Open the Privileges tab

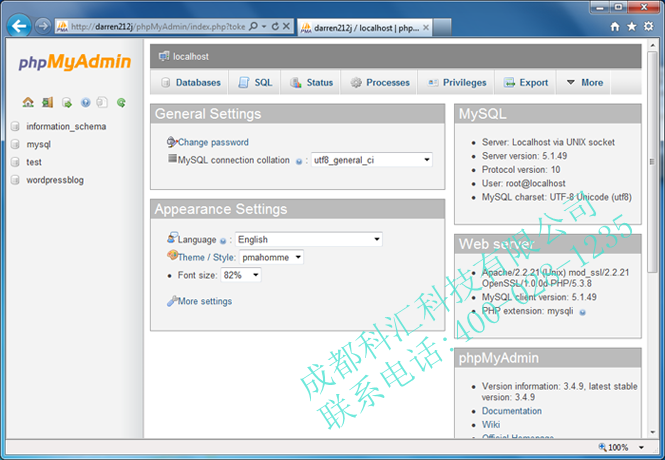point(457,82)
